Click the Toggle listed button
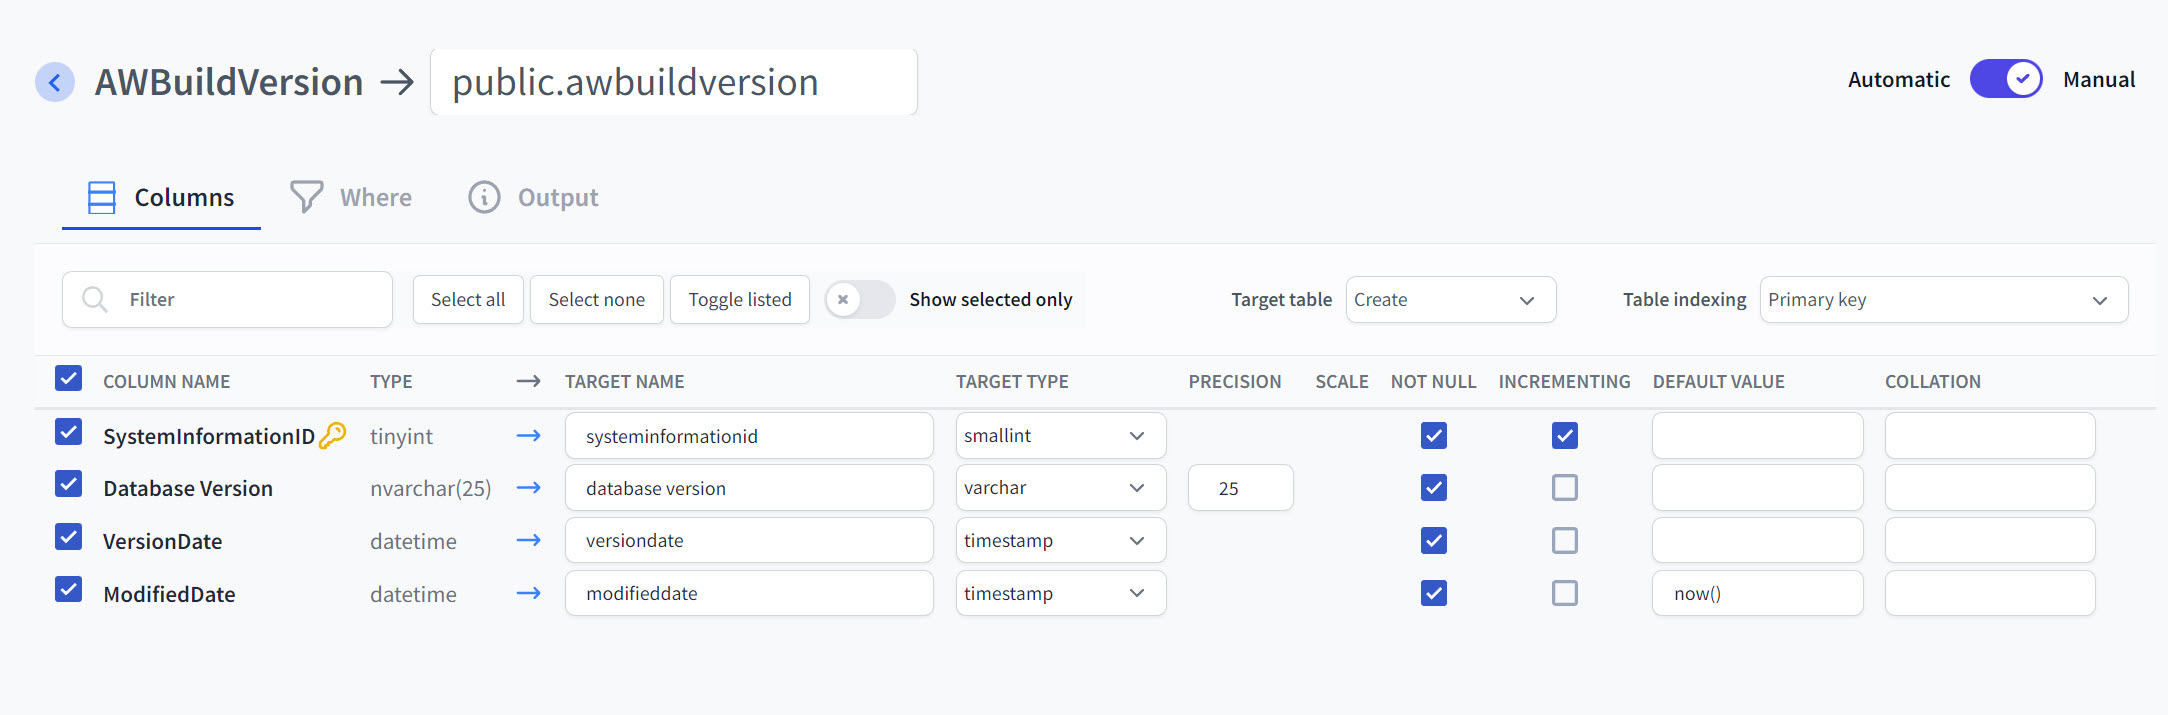This screenshot has width=2168, height=715. pyautogui.click(x=740, y=300)
